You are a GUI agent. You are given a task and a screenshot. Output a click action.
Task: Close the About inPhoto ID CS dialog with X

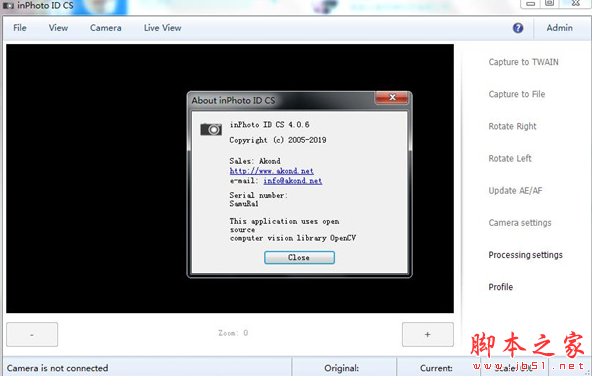coord(392,97)
